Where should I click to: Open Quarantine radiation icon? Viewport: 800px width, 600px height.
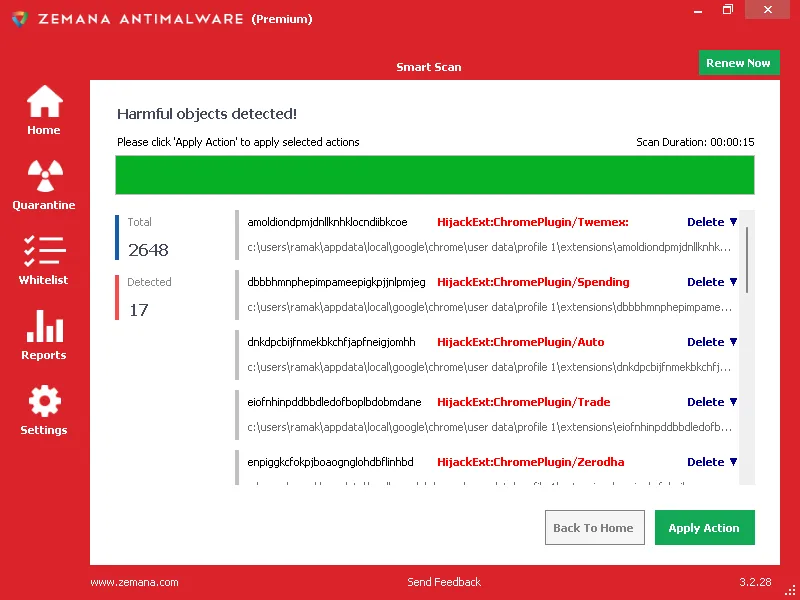click(44, 177)
